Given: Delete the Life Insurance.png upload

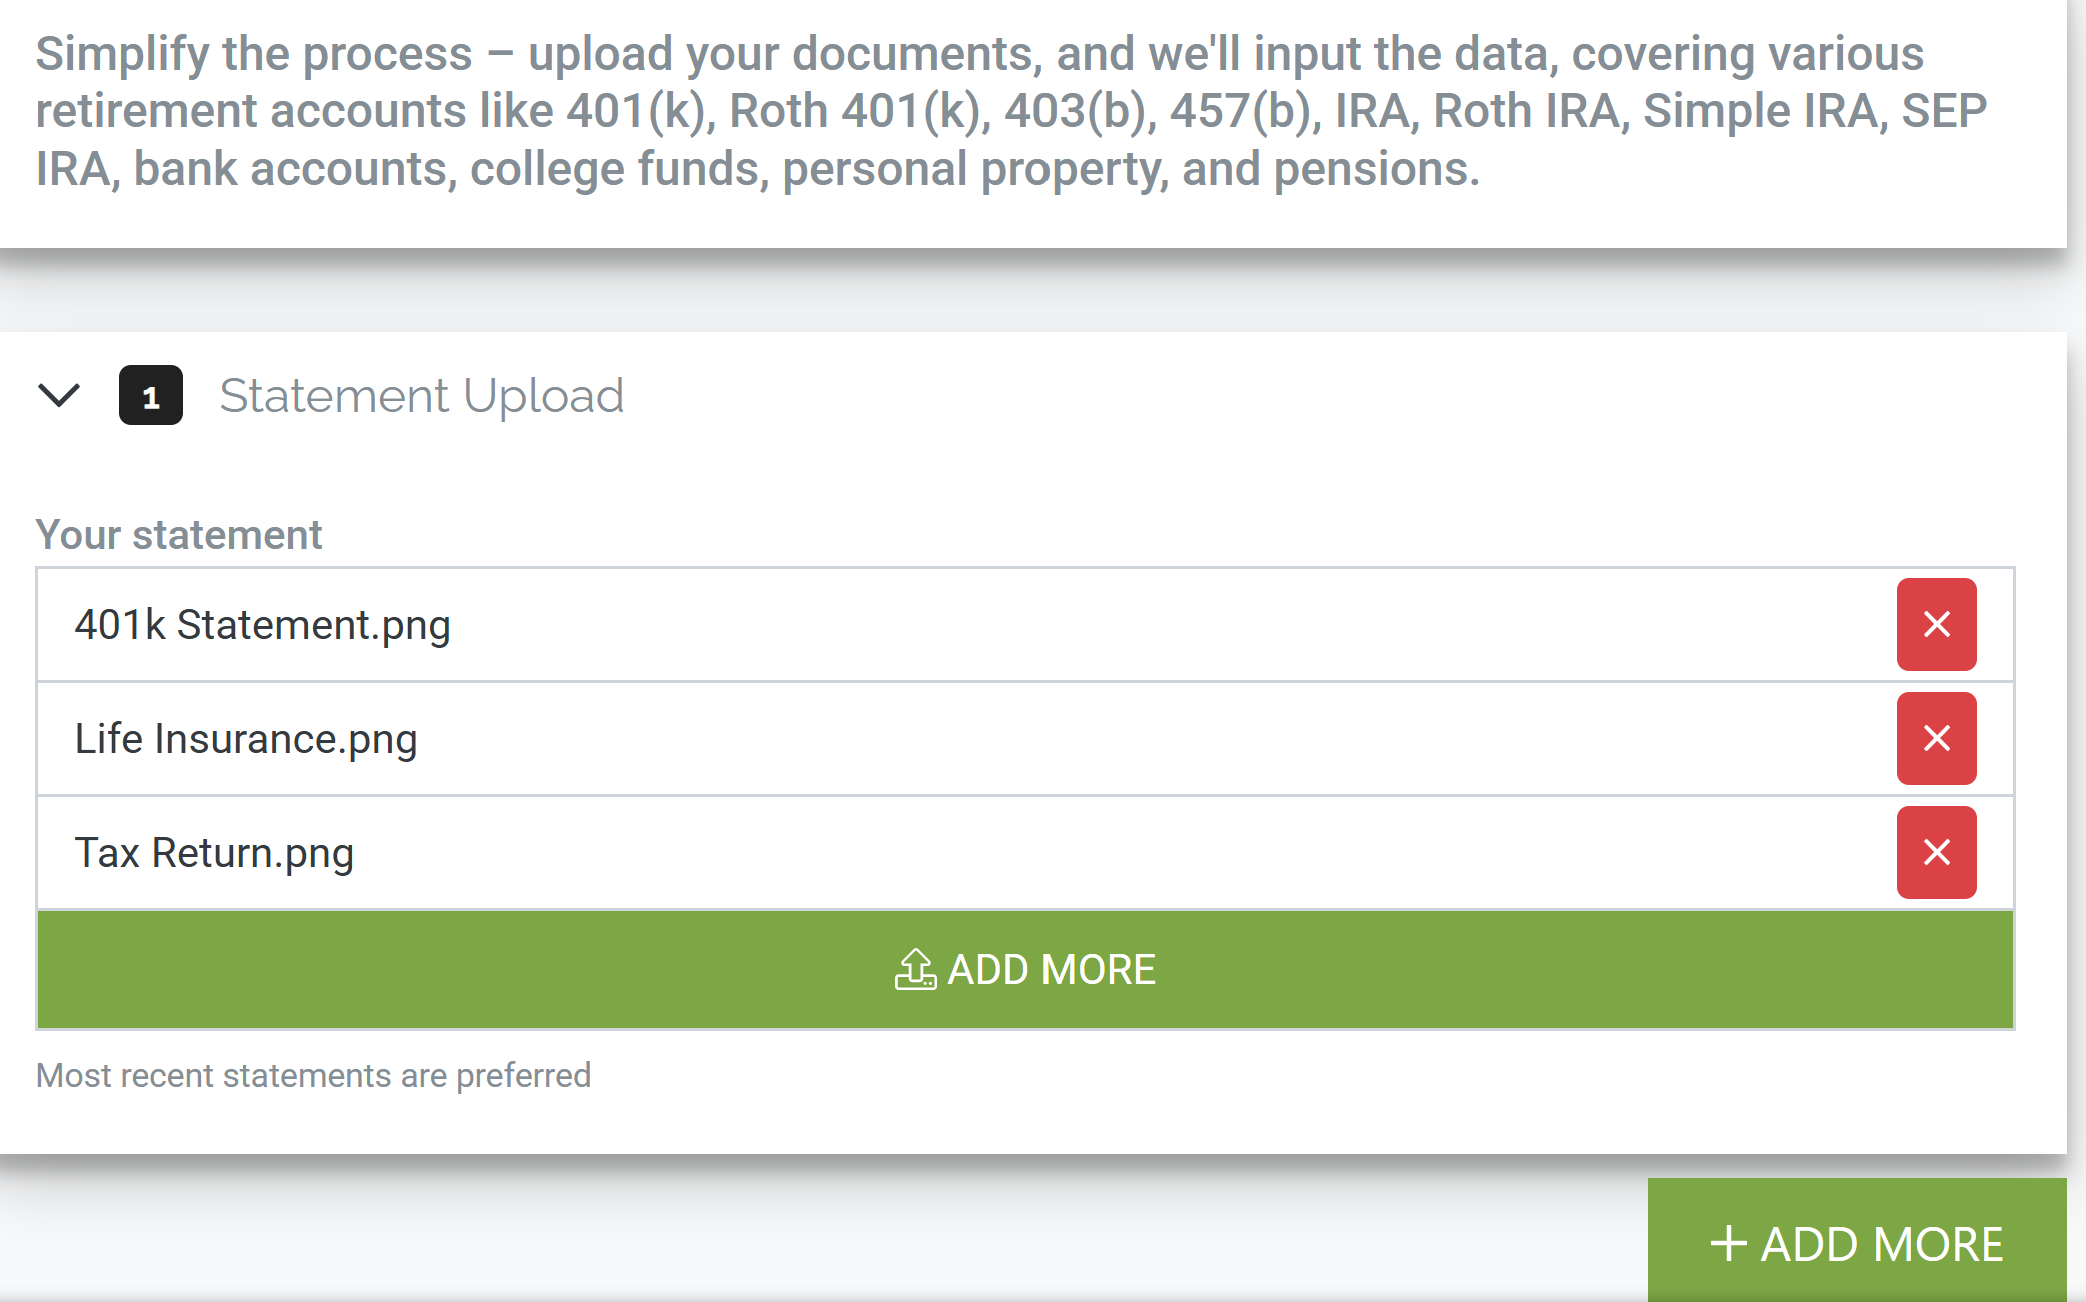Looking at the screenshot, I should click(1936, 738).
